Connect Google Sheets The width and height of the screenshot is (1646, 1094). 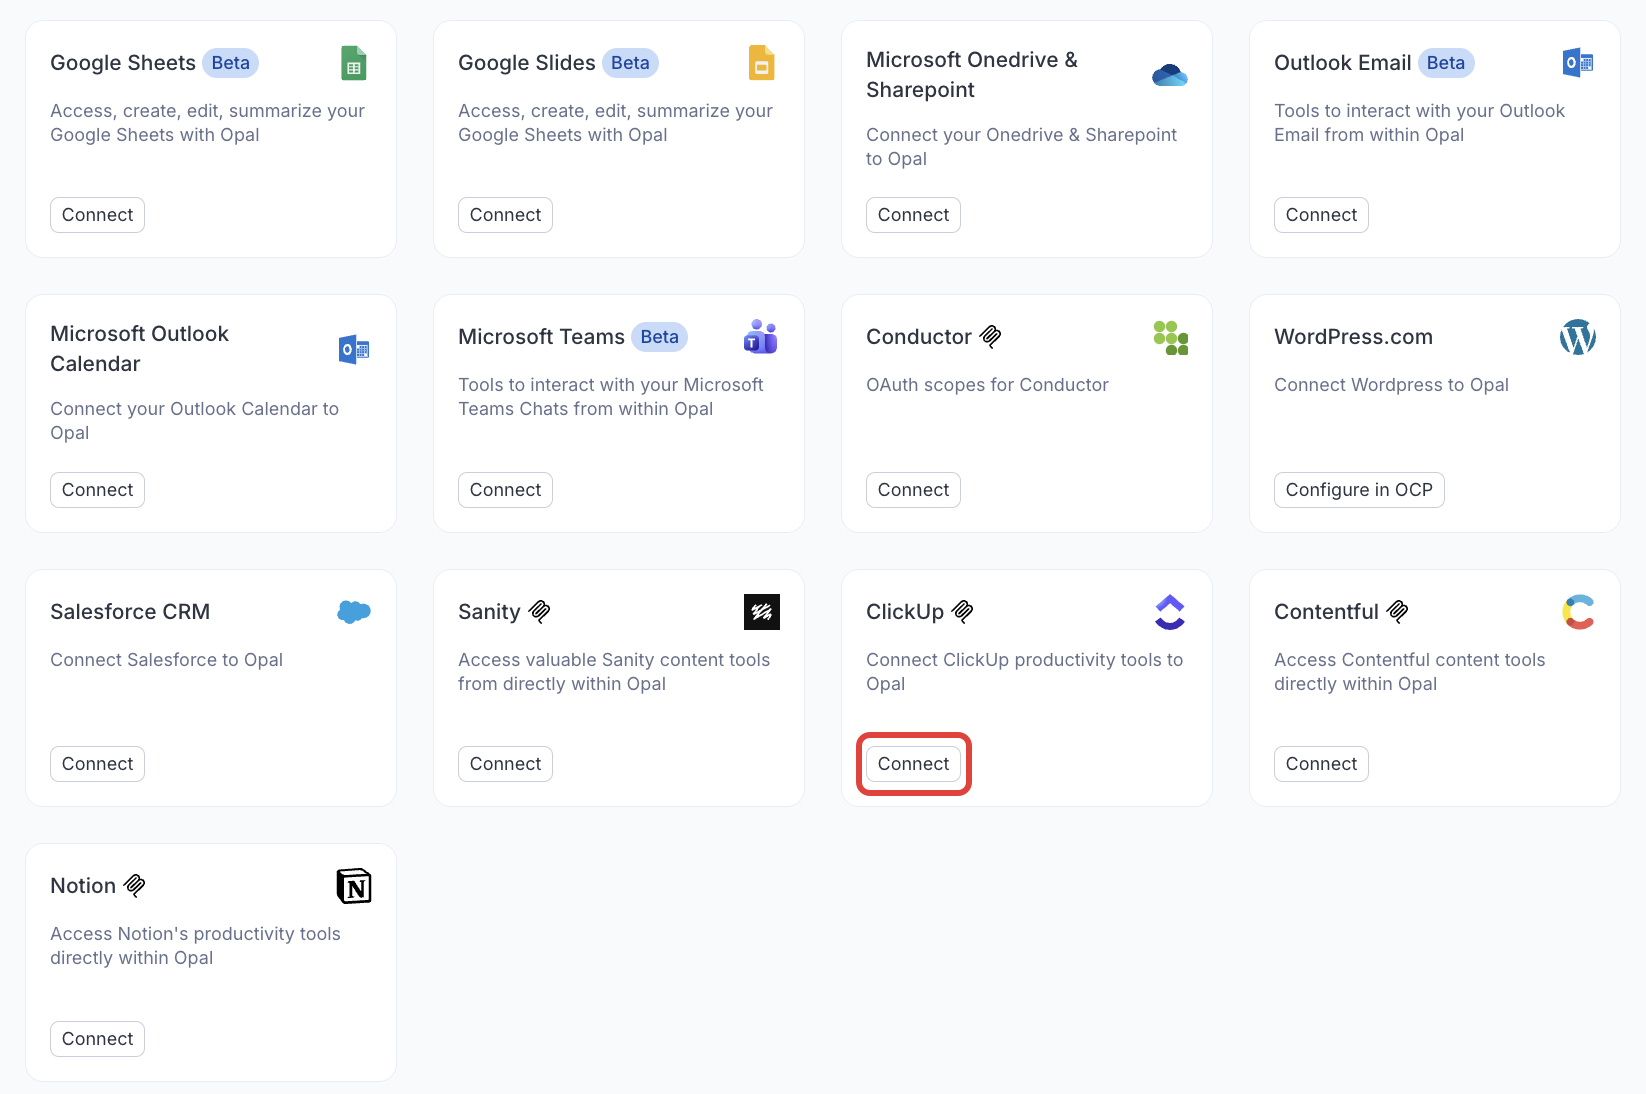[97, 215]
